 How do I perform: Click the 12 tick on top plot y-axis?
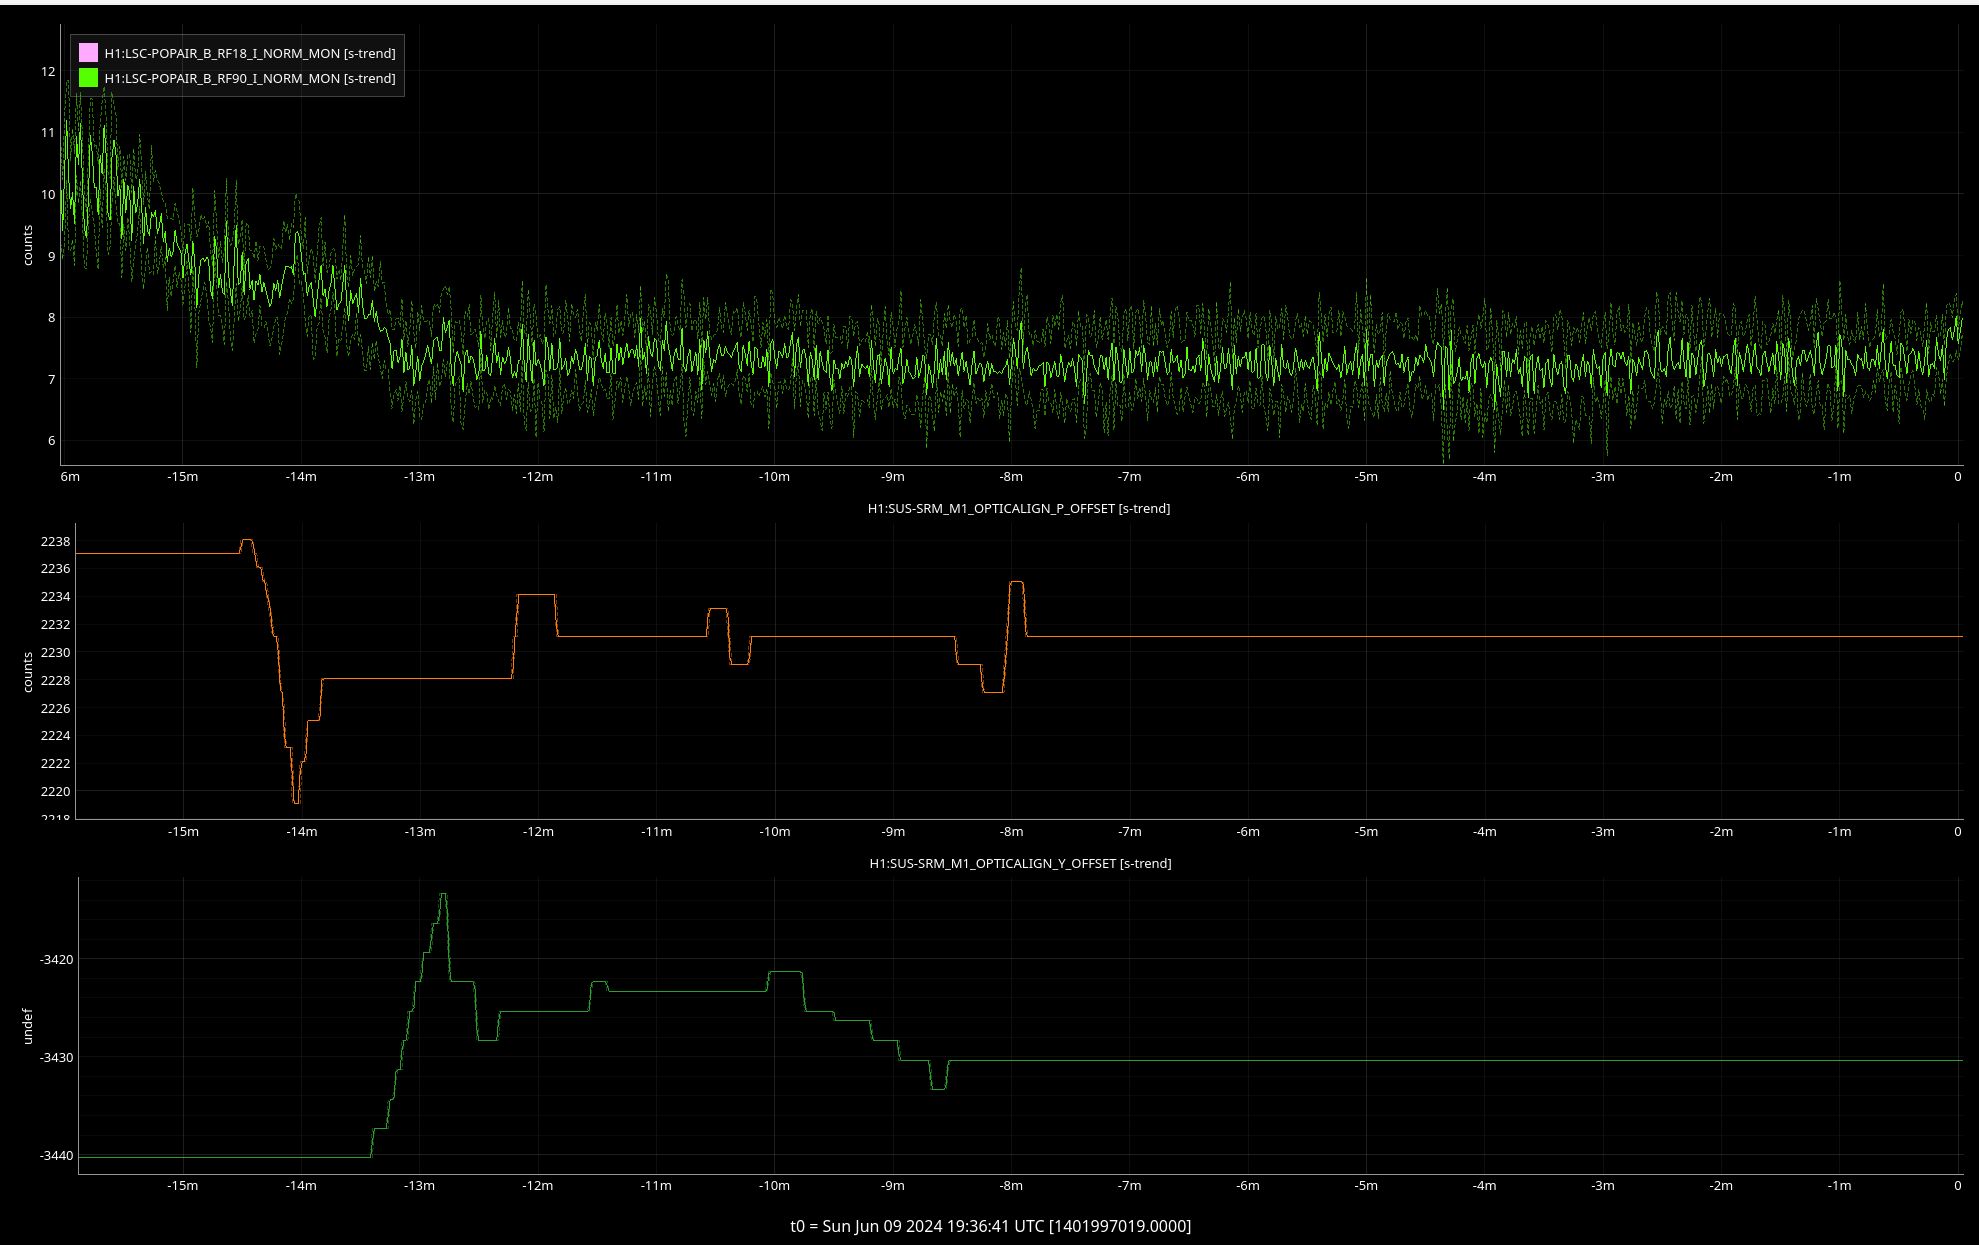[x=48, y=71]
